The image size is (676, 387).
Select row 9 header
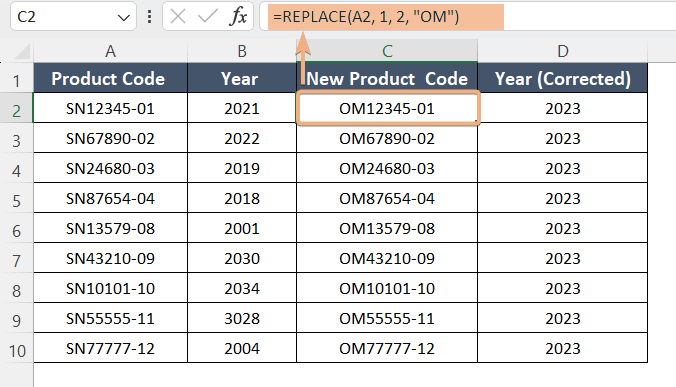point(16,318)
